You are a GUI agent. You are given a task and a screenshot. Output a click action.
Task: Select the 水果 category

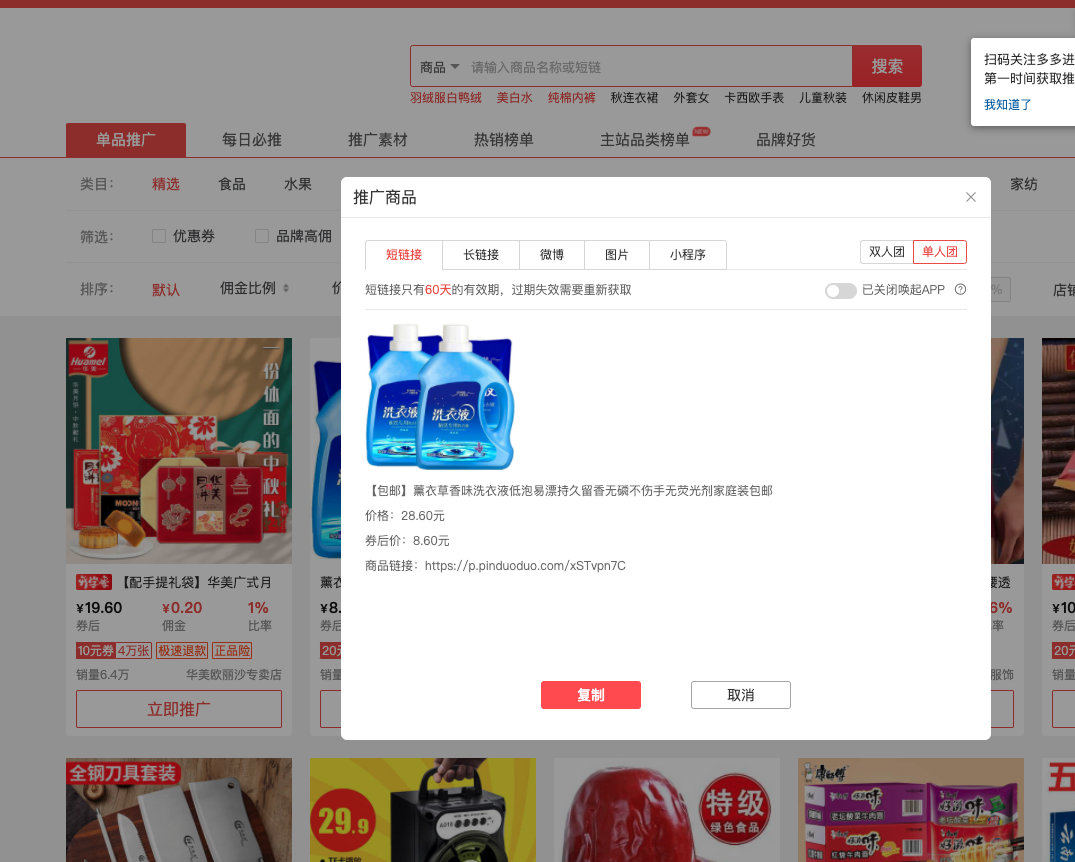[298, 184]
